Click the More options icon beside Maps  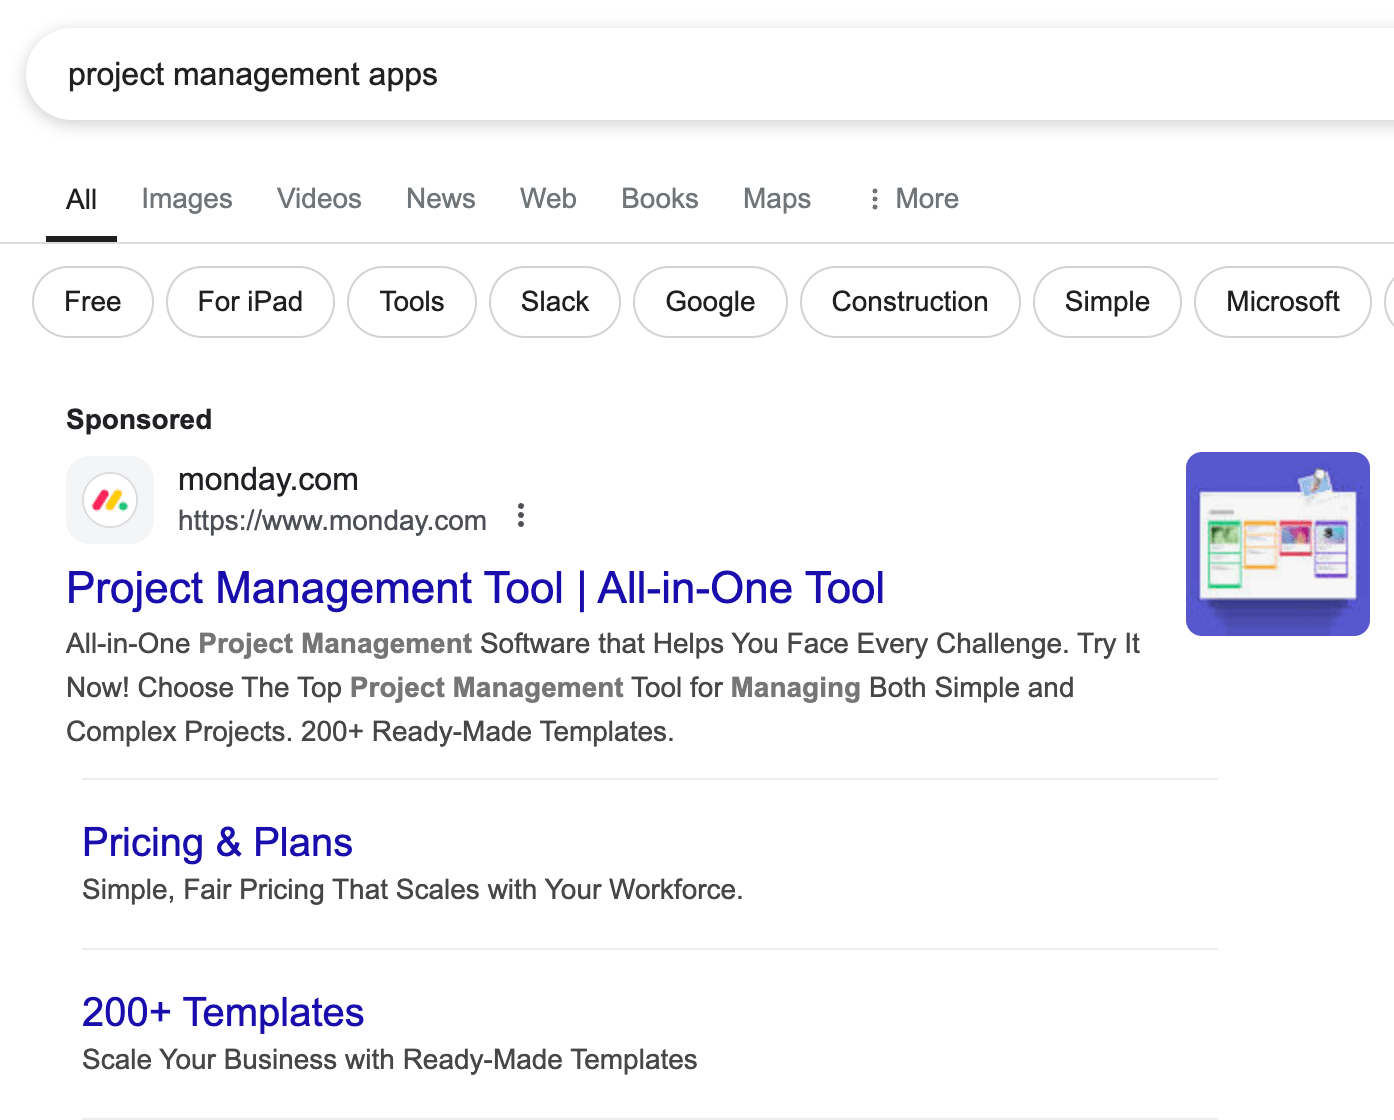(x=873, y=198)
